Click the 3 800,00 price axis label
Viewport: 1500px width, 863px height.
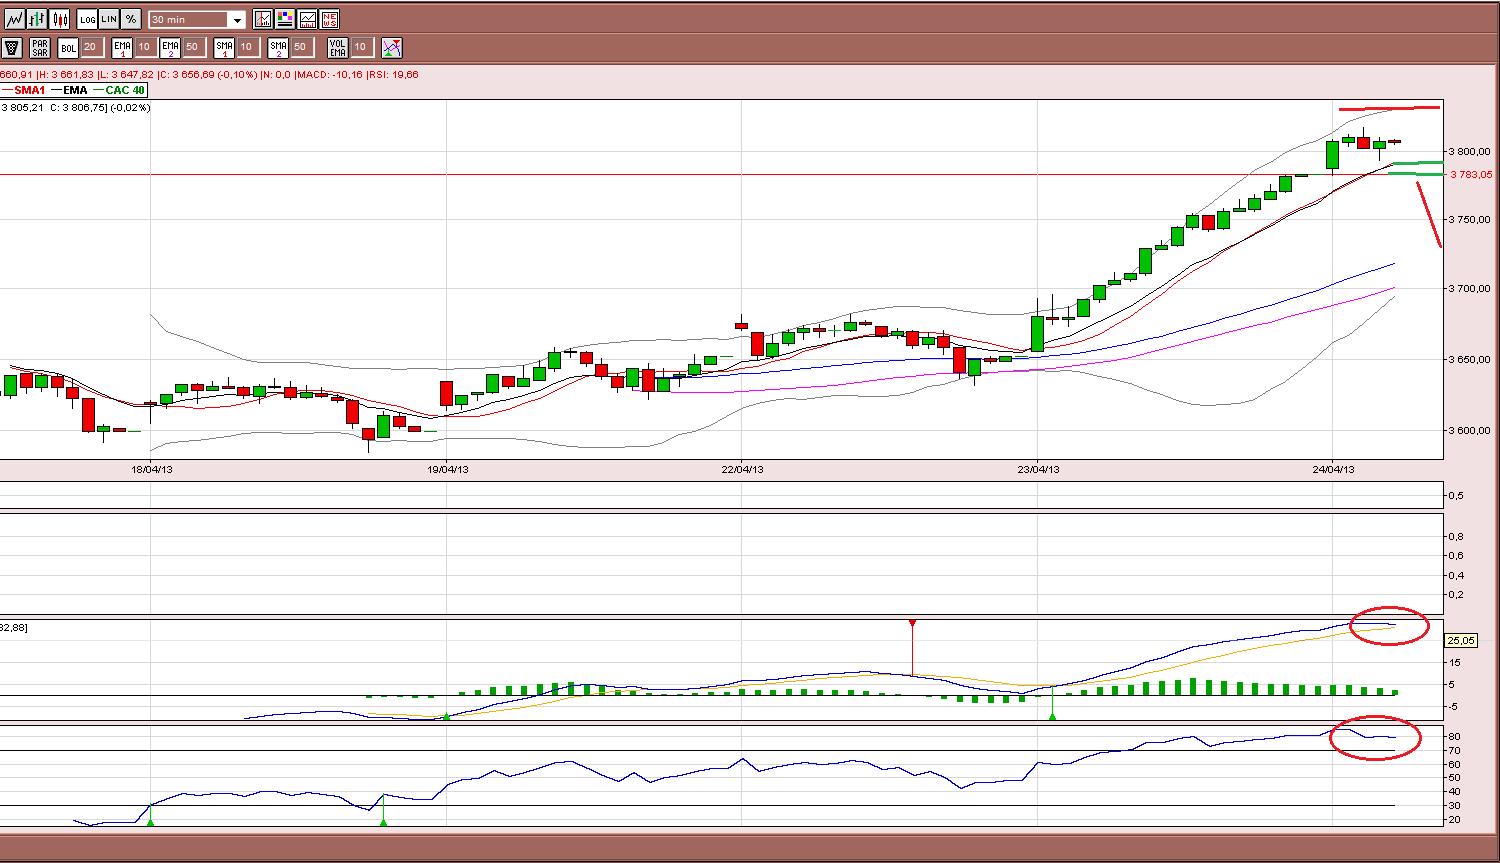pyautogui.click(x=1471, y=151)
